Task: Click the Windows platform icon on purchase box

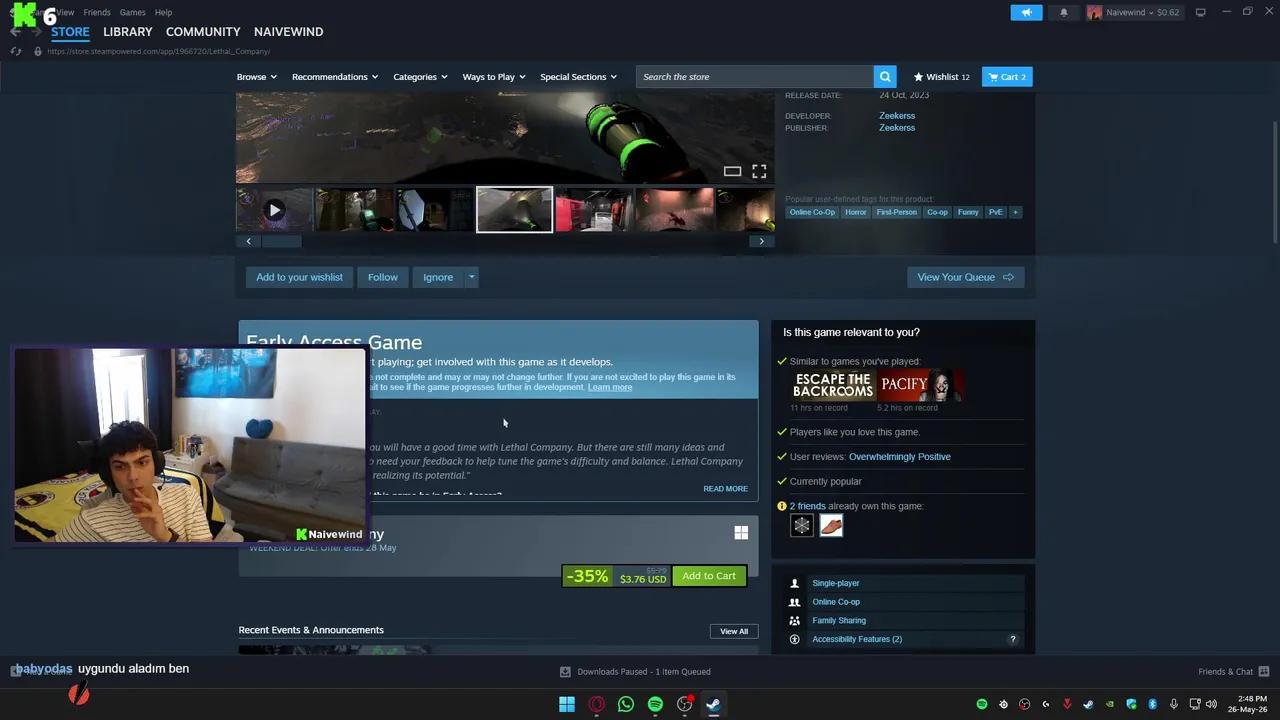Action: (x=741, y=533)
